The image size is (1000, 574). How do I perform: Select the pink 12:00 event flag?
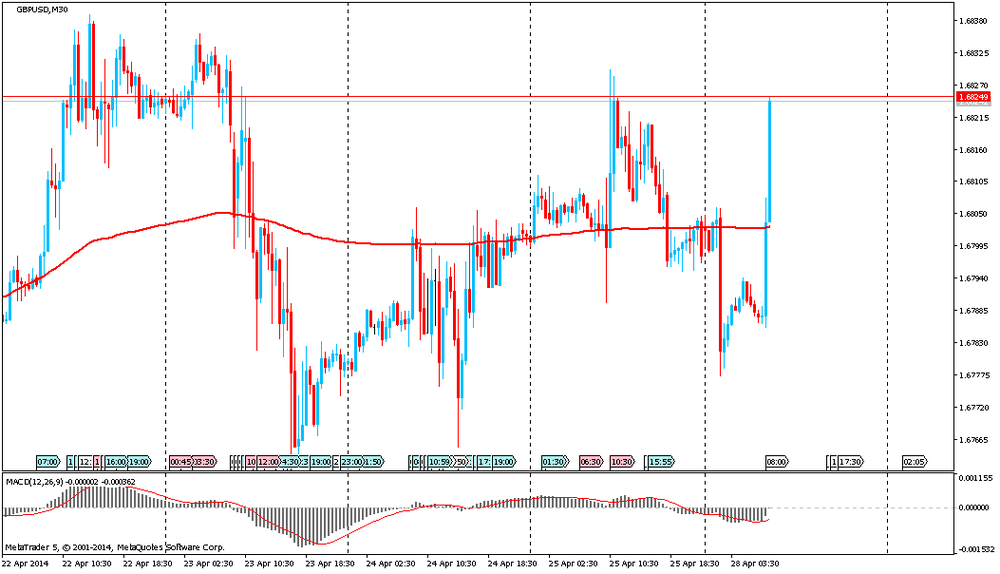tap(268, 461)
